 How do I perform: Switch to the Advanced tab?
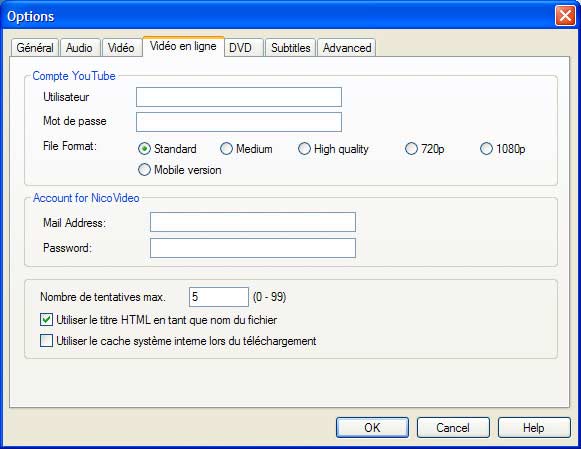pos(347,48)
